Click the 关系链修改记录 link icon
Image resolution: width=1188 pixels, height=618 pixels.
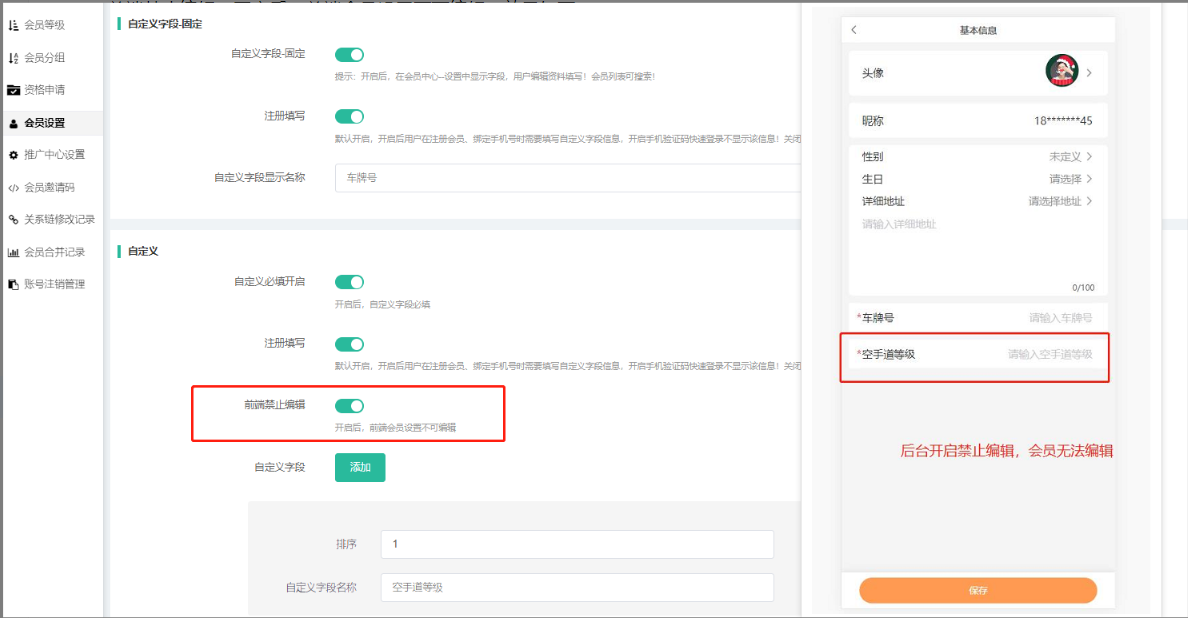tap(14, 219)
